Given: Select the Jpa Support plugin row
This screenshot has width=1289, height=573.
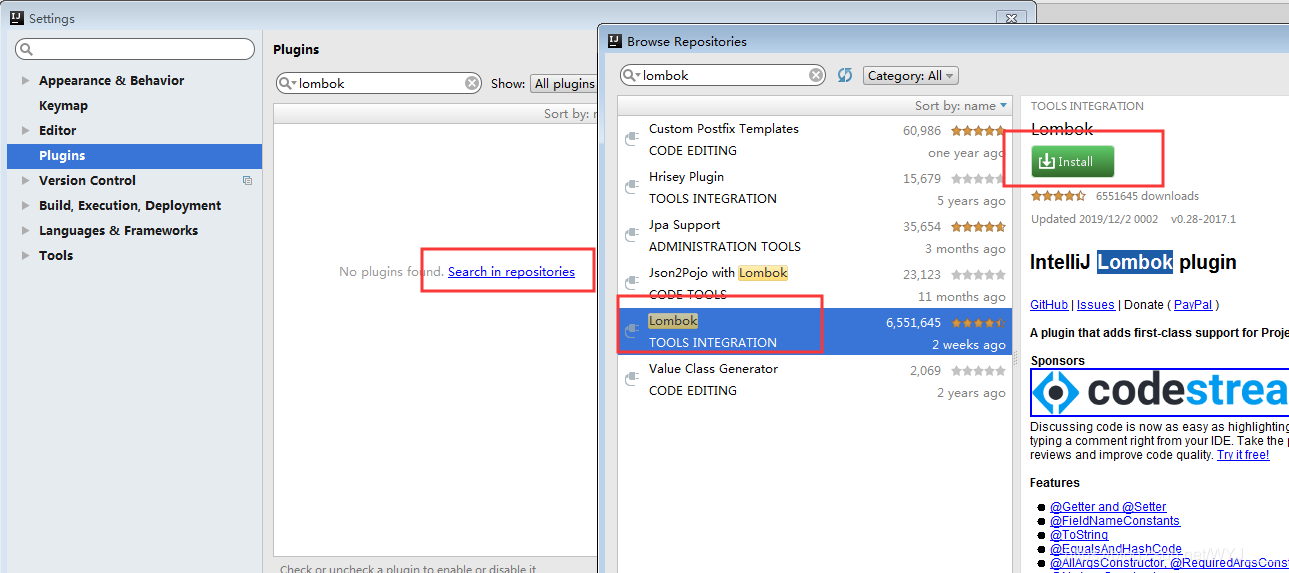Looking at the screenshot, I should pos(814,235).
